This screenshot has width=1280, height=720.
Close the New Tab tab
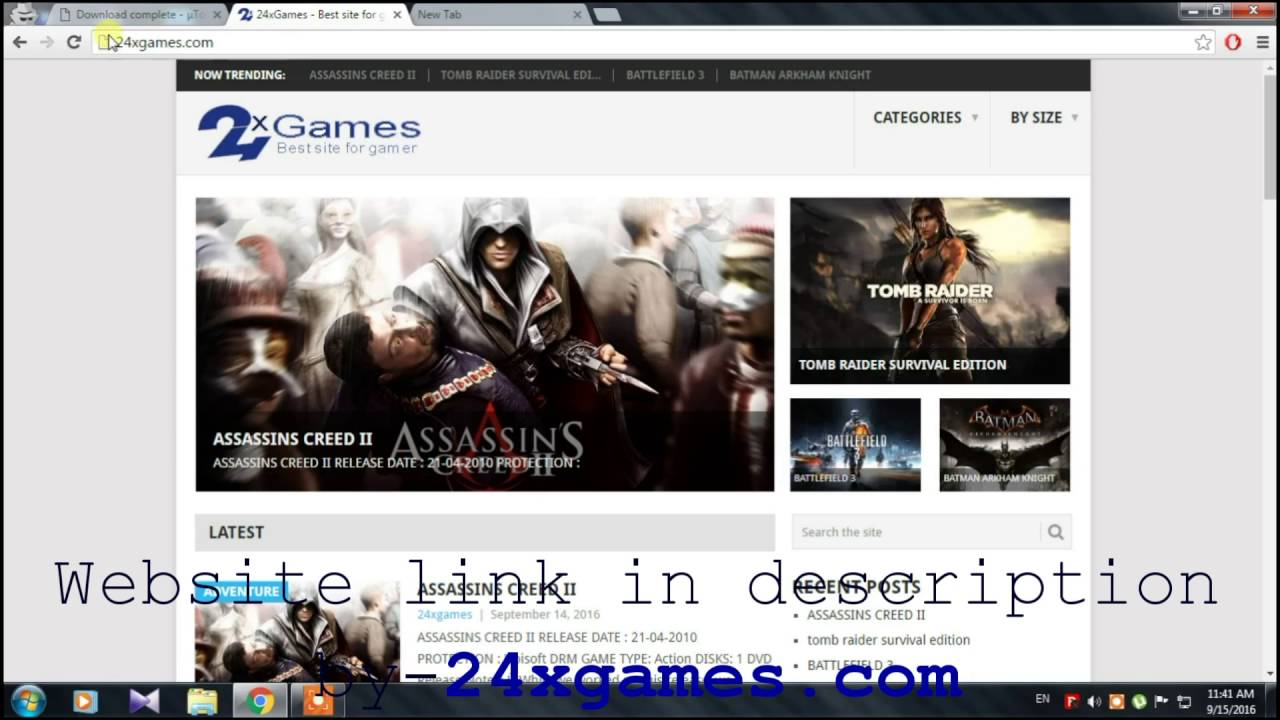click(577, 15)
